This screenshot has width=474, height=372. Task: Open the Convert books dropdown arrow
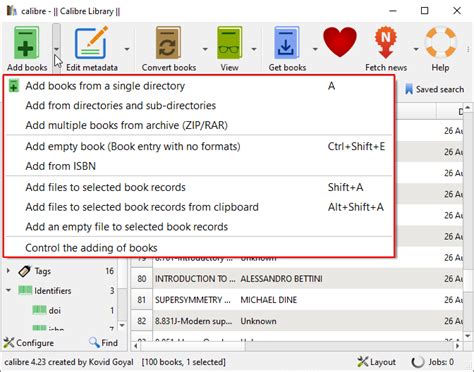(205, 49)
